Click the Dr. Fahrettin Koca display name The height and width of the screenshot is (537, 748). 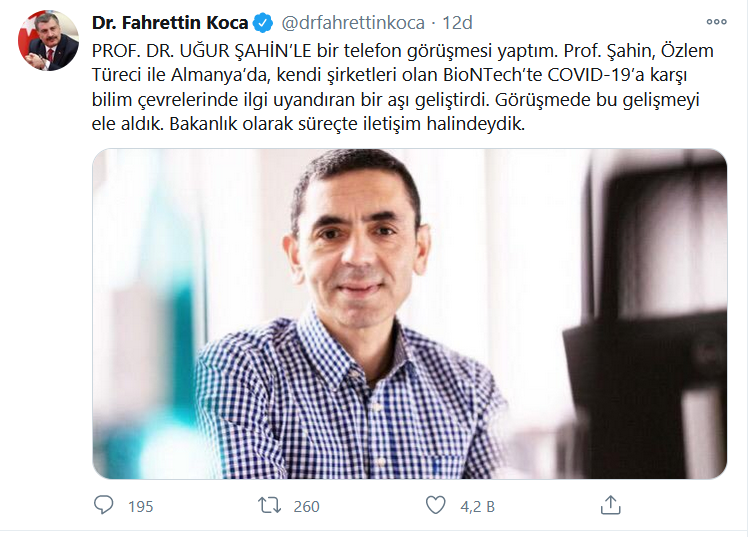170,23
